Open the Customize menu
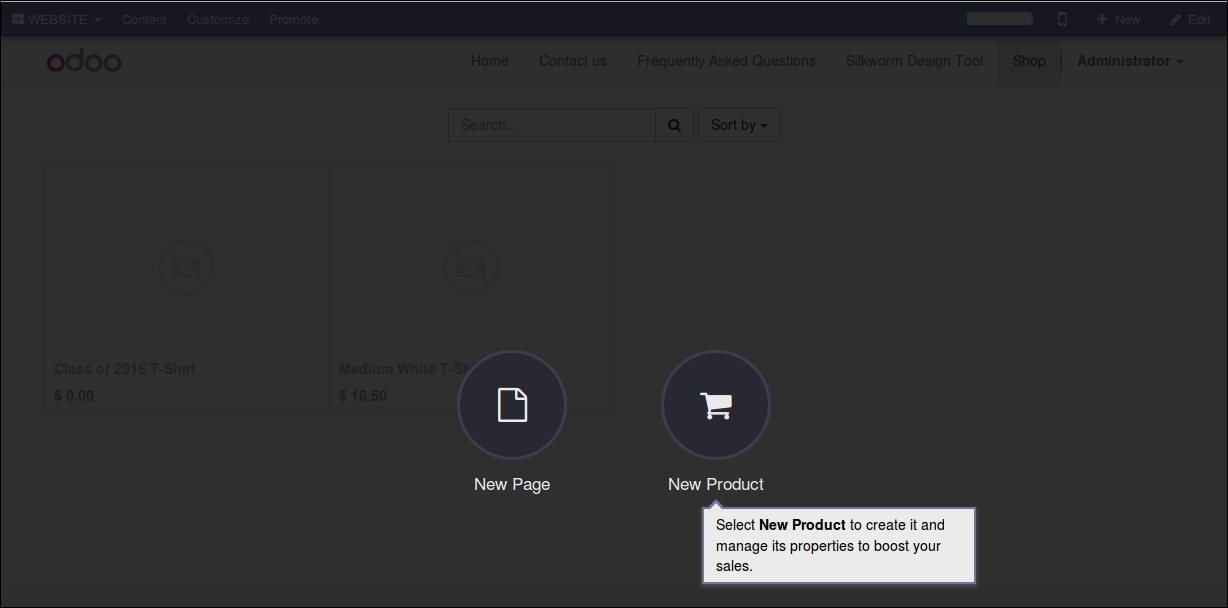The image size is (1228, 608). [x=218, y=19]
